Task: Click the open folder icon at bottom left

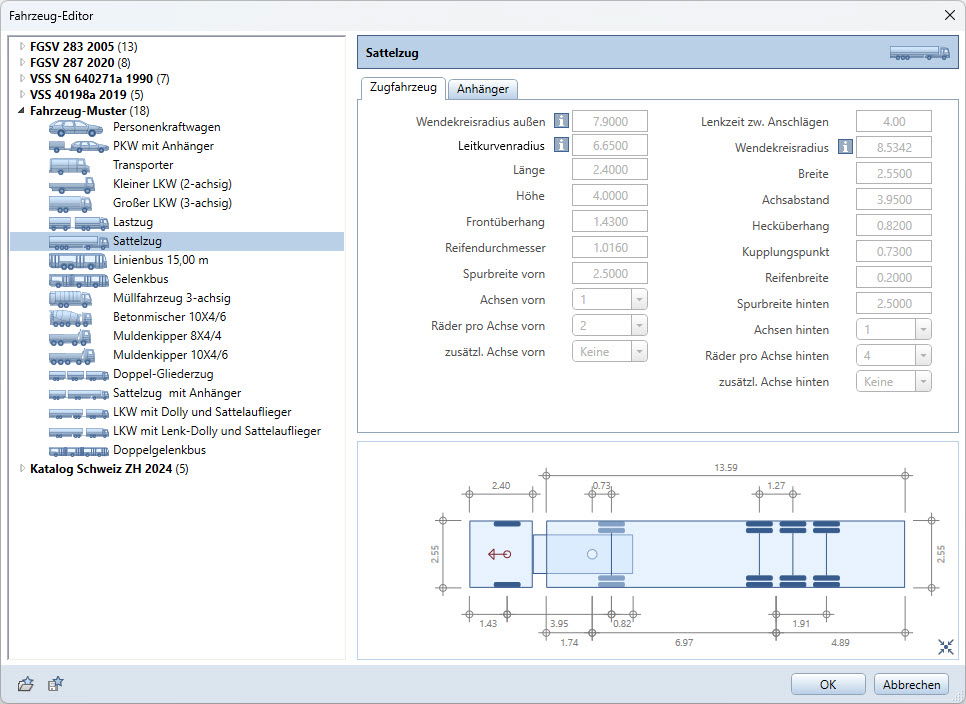Action: [26, 684]
